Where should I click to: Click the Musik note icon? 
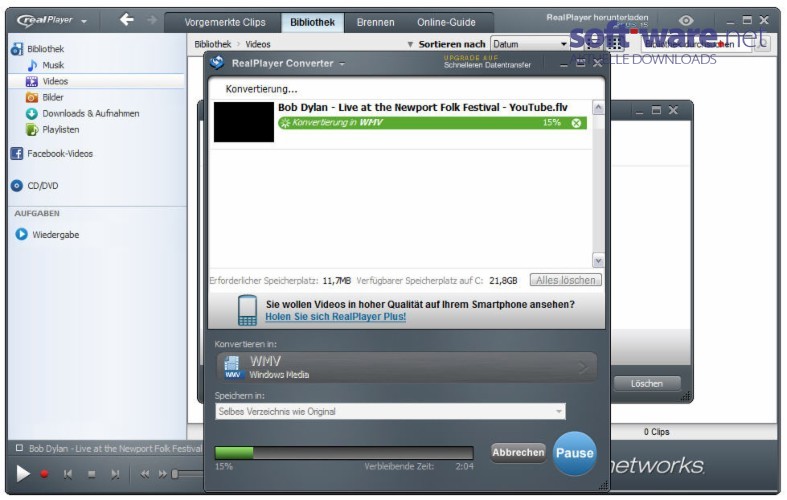(x=32, y=65)
